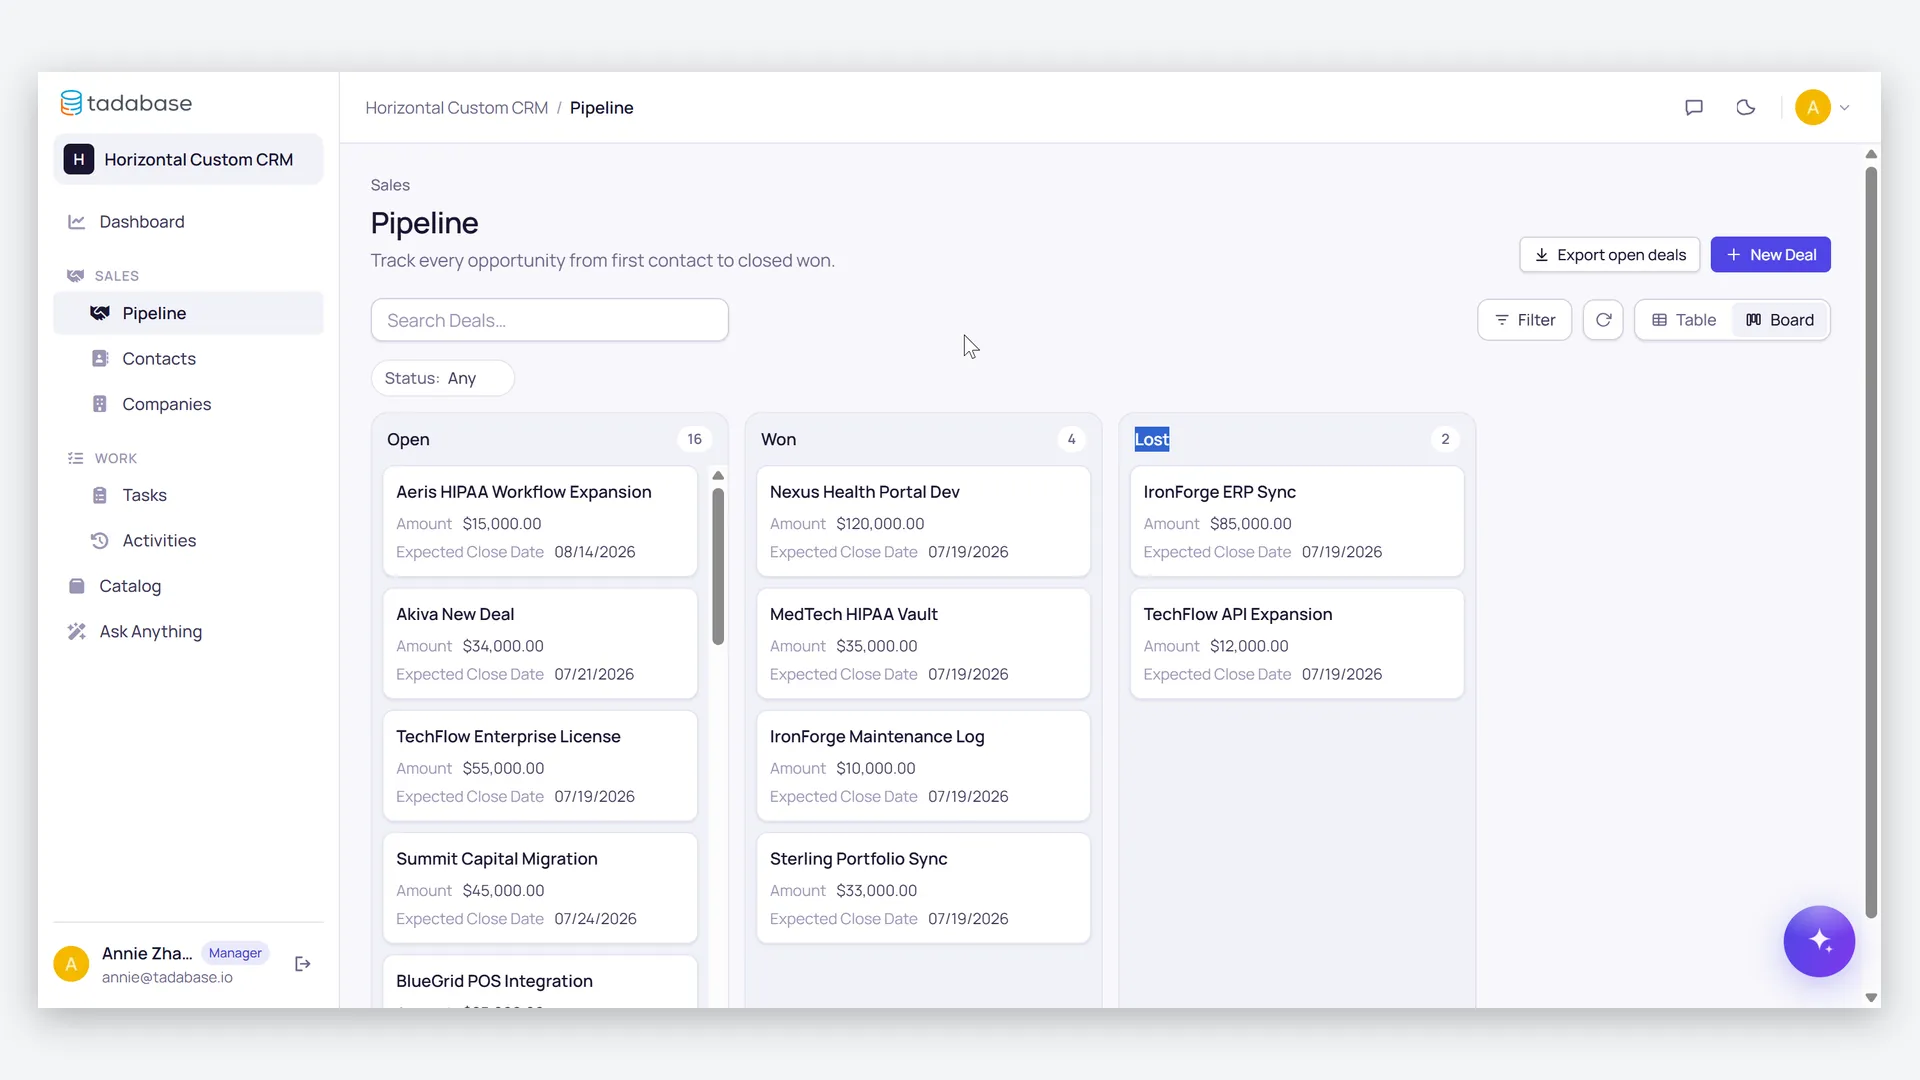Open TechFlow API Expansion deal

1297,643
